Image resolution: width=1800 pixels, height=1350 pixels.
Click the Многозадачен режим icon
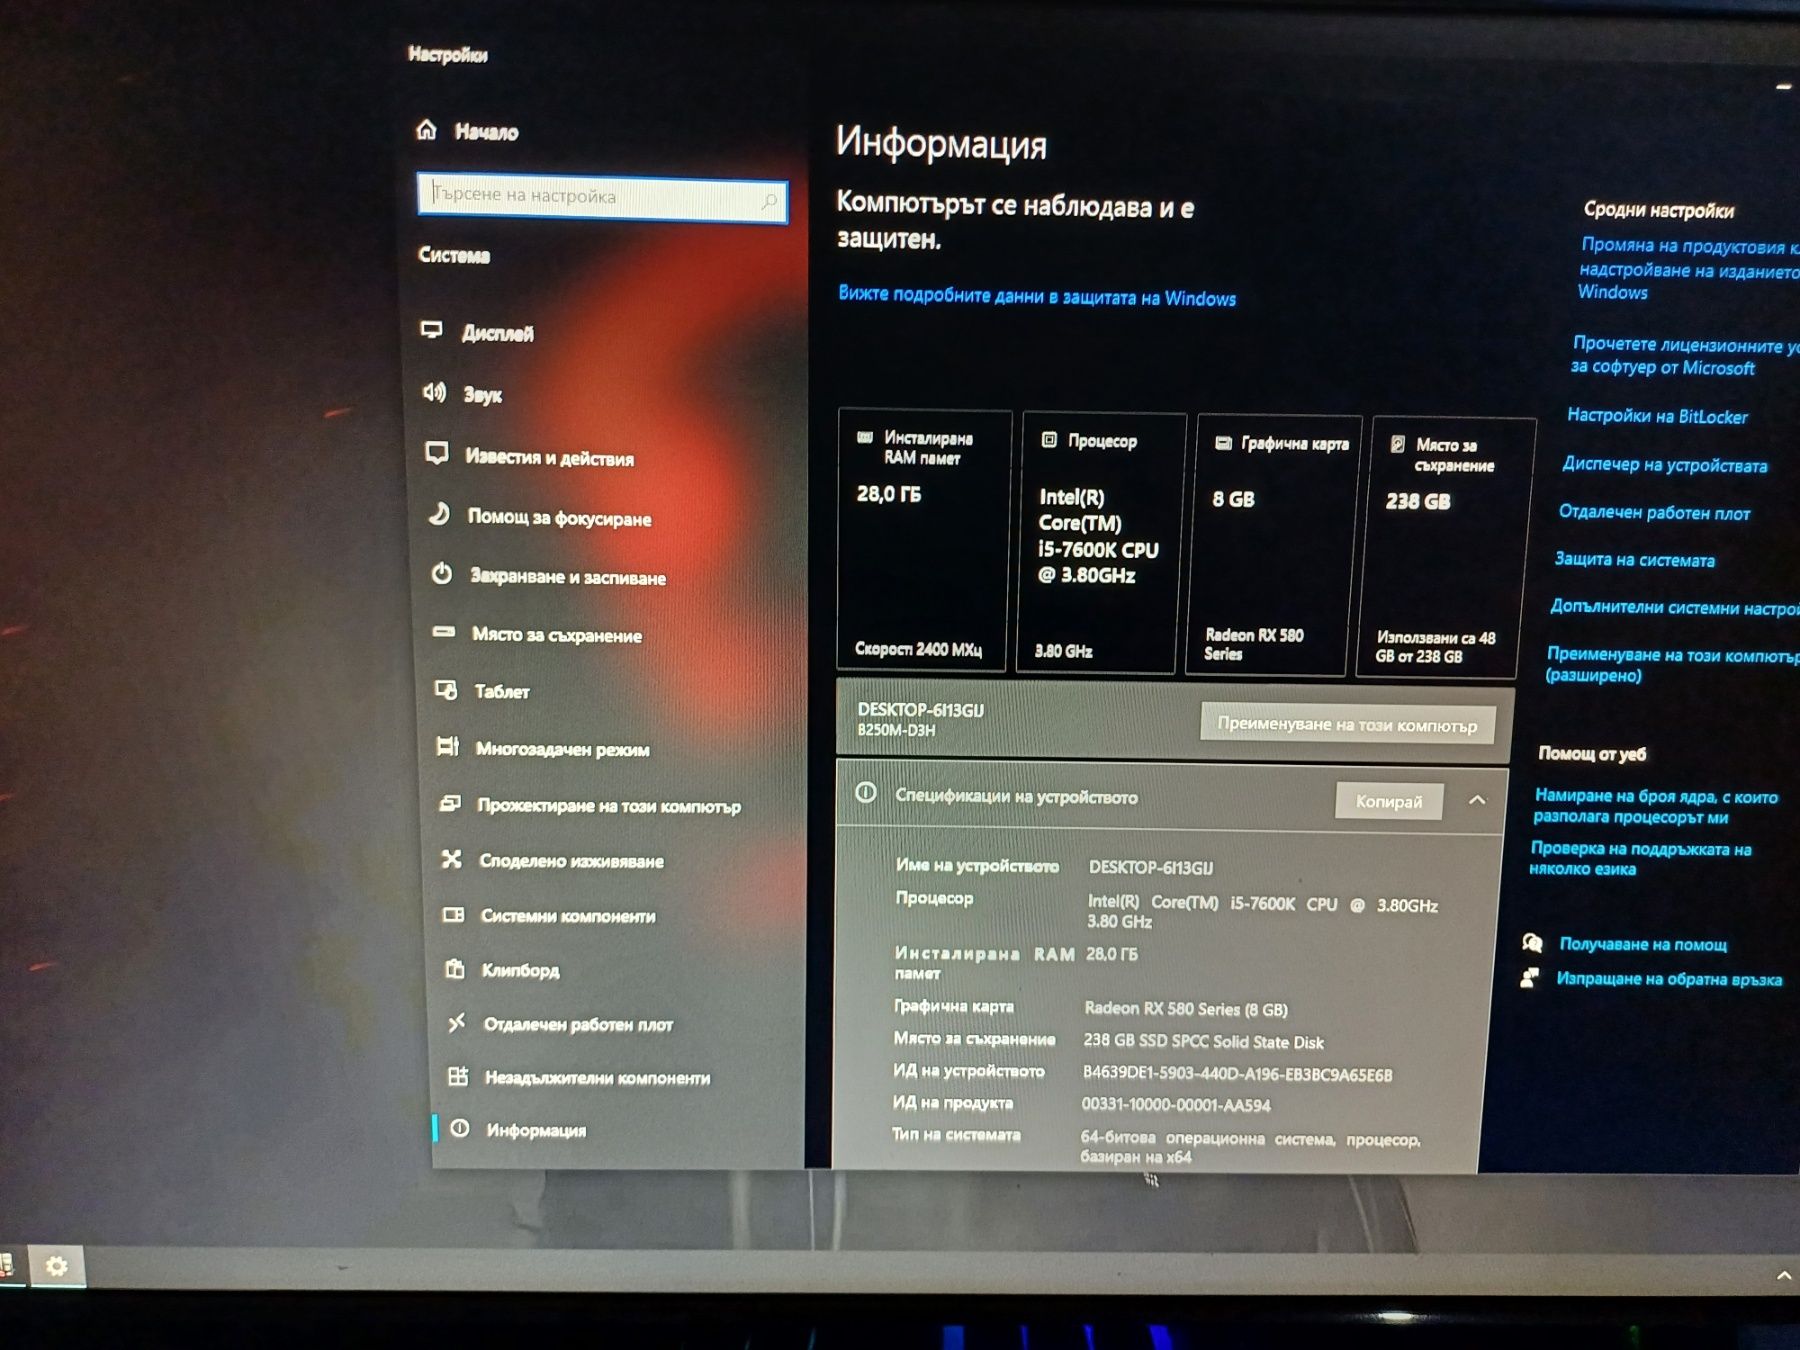448,746
